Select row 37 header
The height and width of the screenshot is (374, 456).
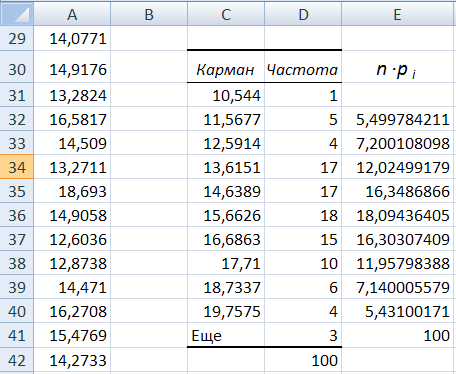(17, 239)
